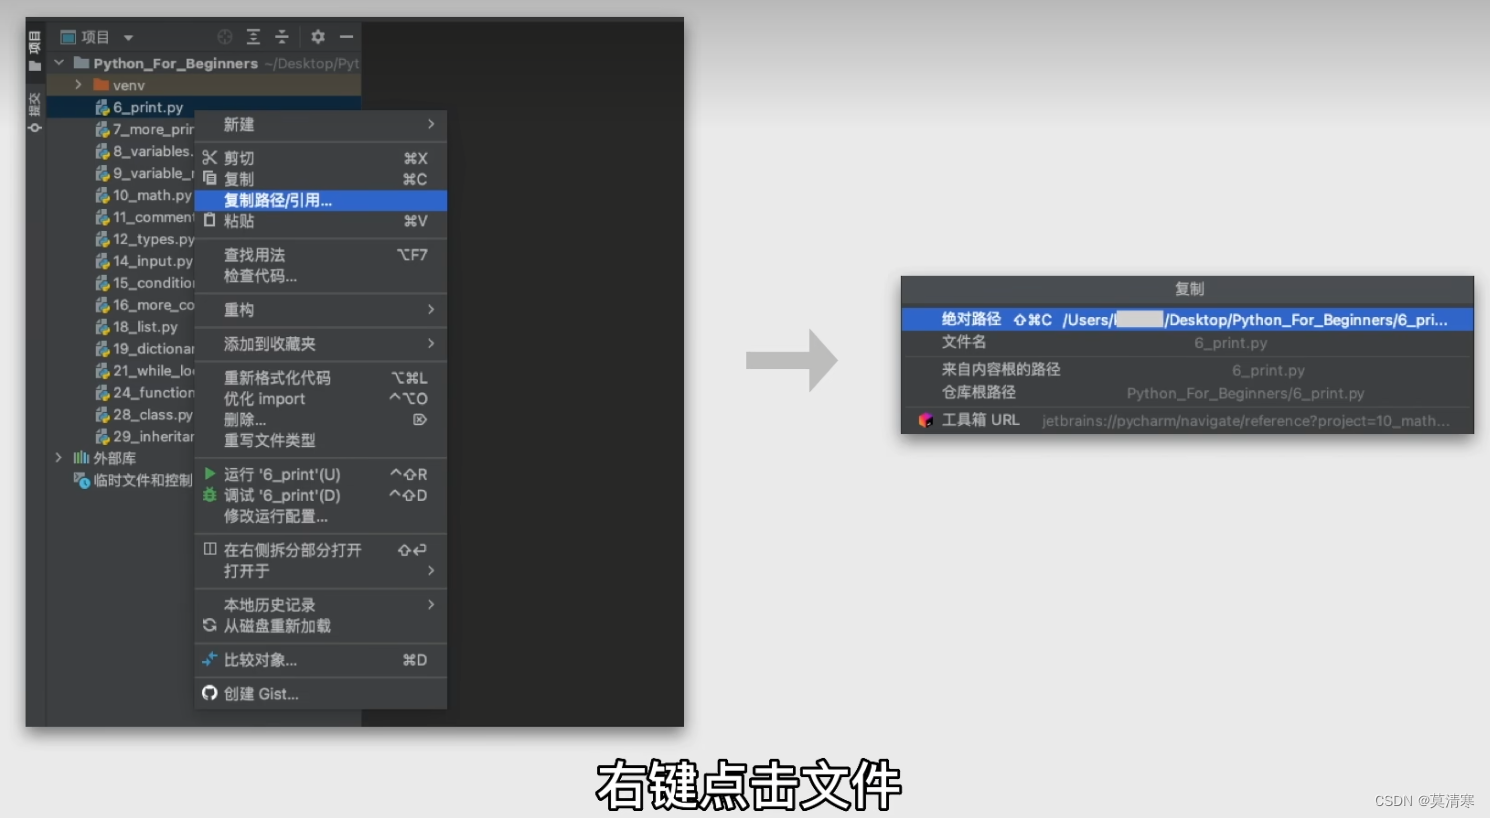
Task: Select 7_more_print file in tree
Action: click(144, 129)
